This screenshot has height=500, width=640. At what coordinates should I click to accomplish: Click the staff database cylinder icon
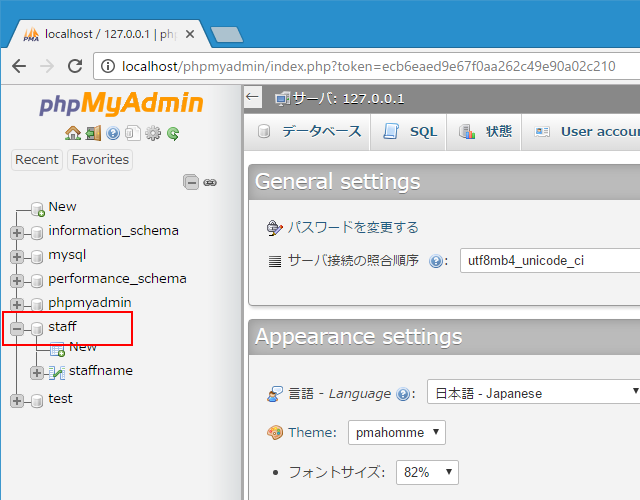tap(37, 329)
